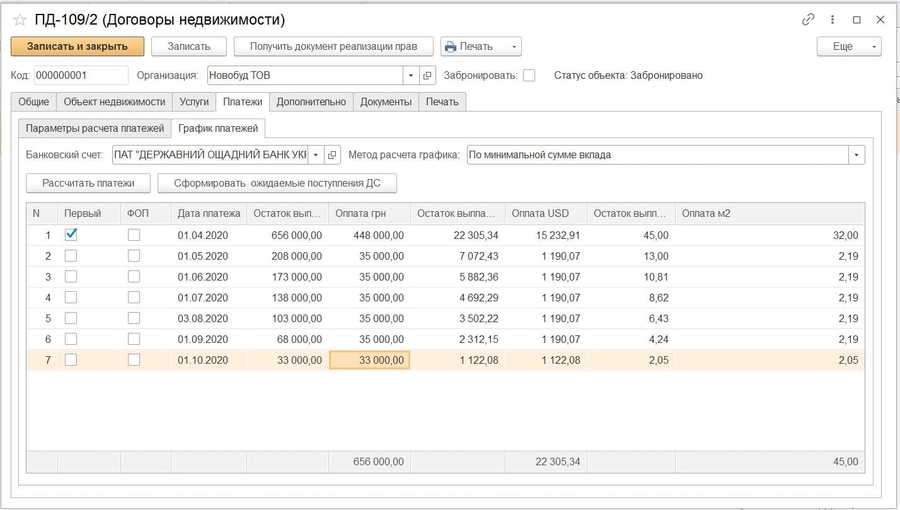Viewport: 900px width, 510px height.
Task: Open the Параметры расчета платежей tab
Action: [x=95, y=128]
